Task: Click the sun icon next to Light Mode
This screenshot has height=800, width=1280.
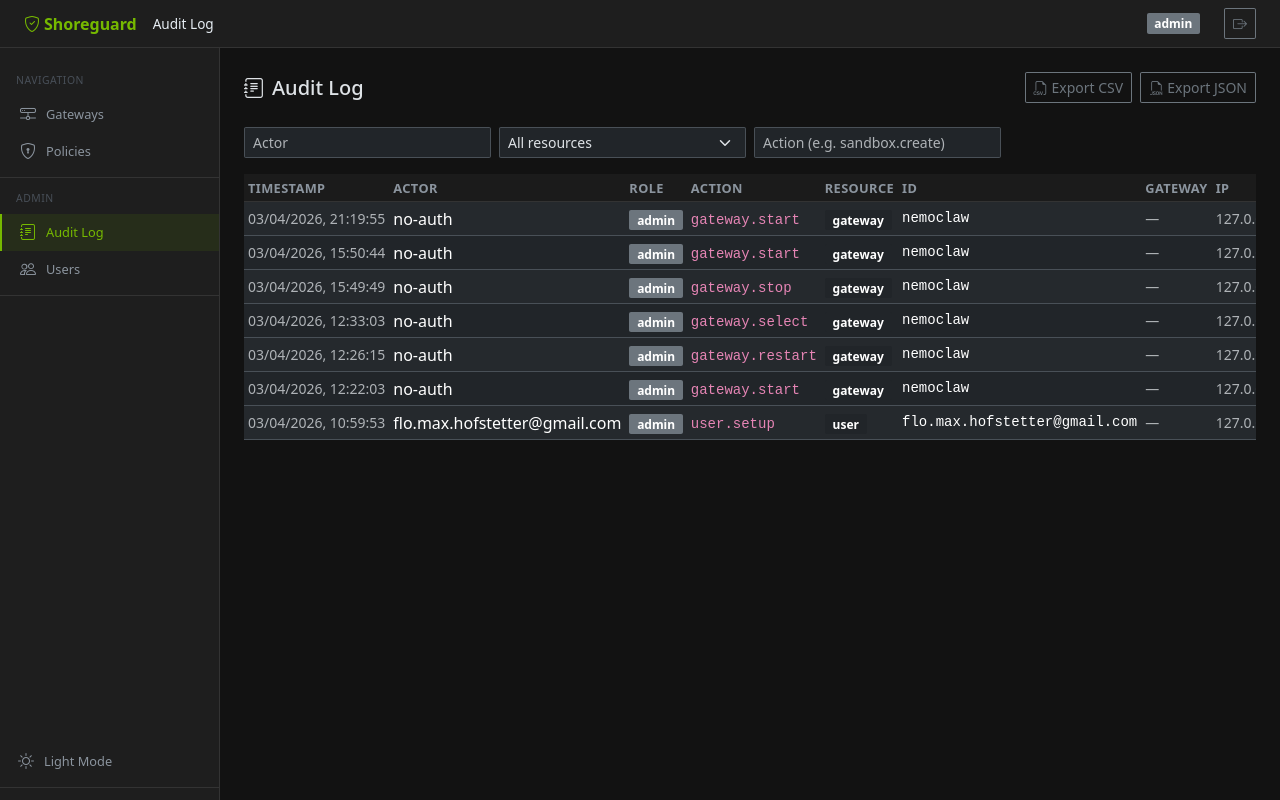Action: (x=25, y=761)
